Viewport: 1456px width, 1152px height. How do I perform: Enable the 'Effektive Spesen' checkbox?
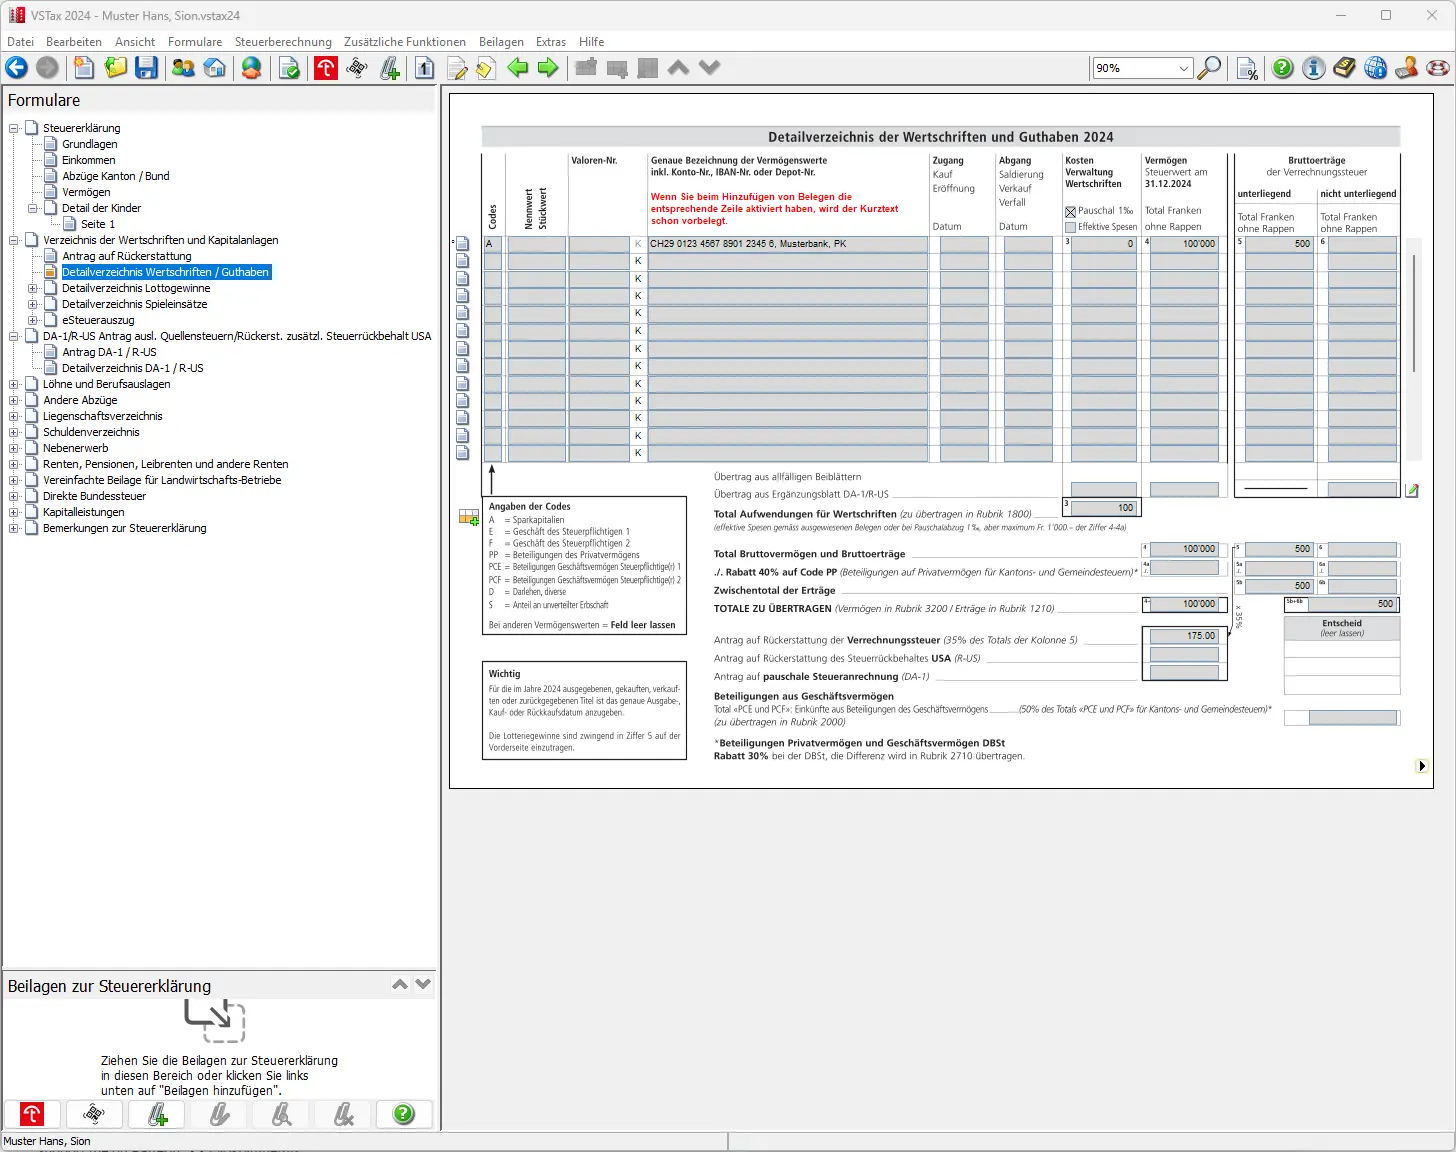click(x=1071, y=227)
